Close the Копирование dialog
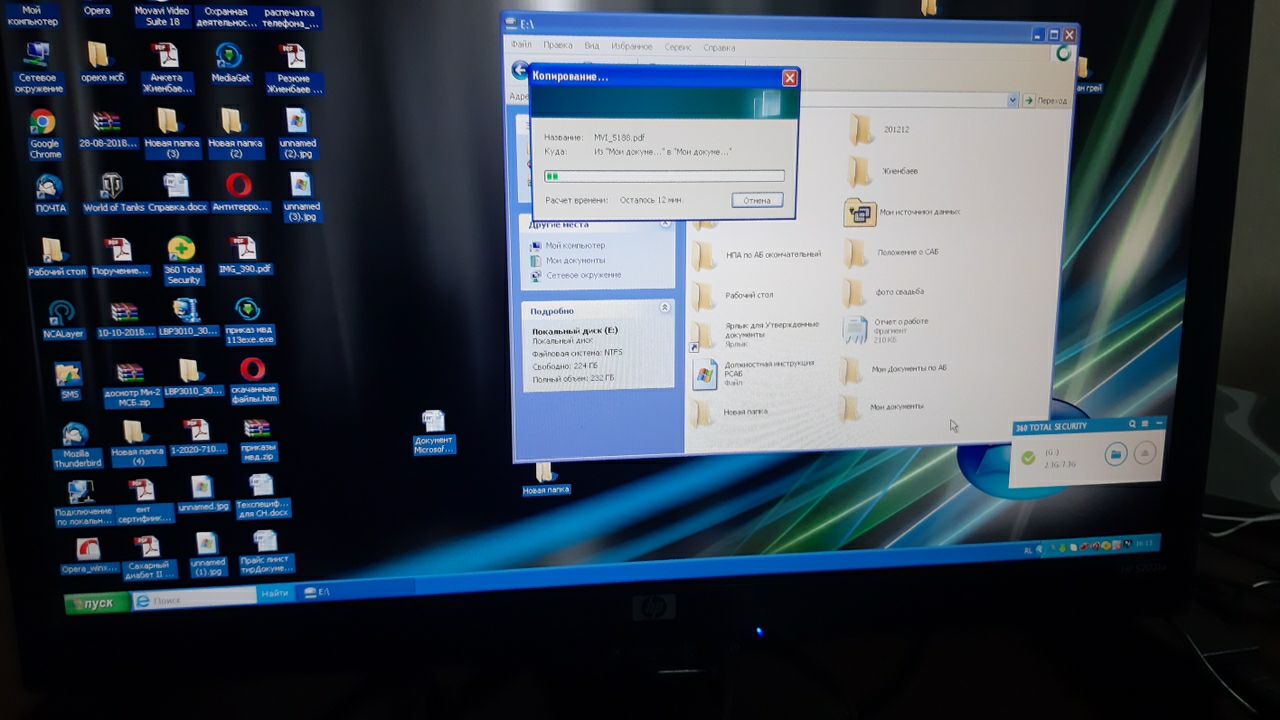 789,77
